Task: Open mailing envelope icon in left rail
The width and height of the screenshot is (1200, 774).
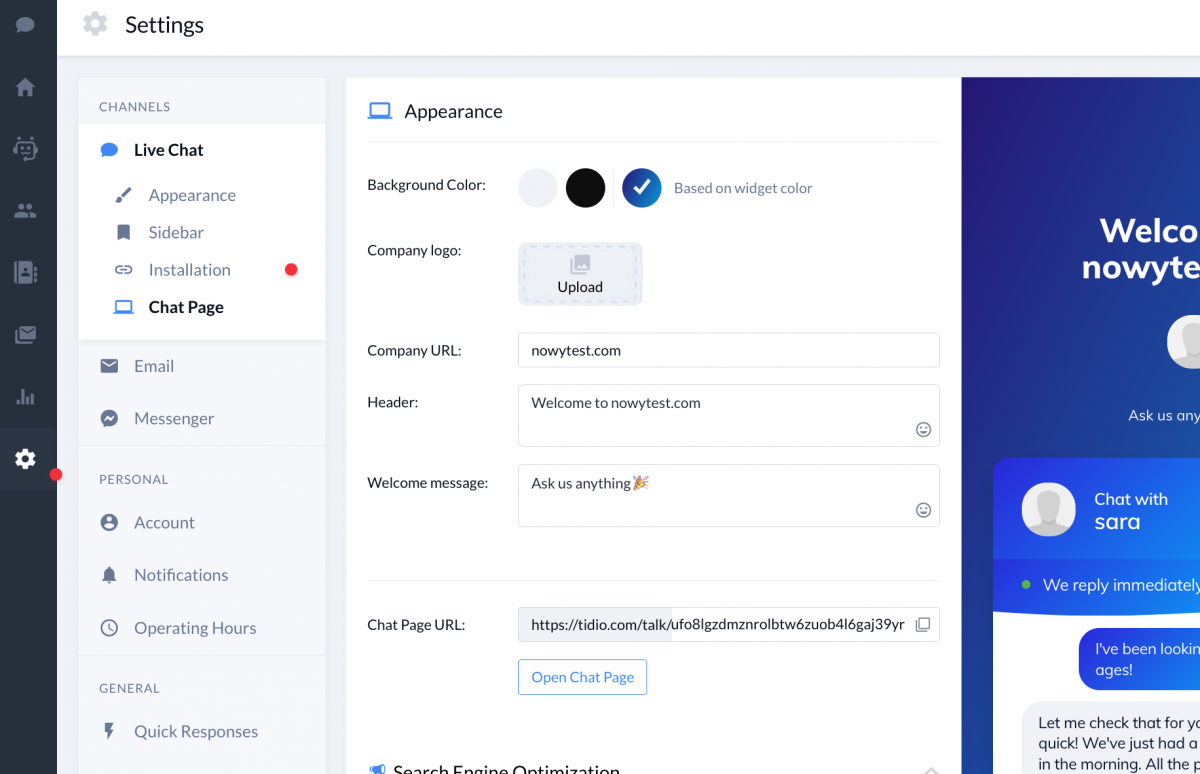Action: (25, 335)
